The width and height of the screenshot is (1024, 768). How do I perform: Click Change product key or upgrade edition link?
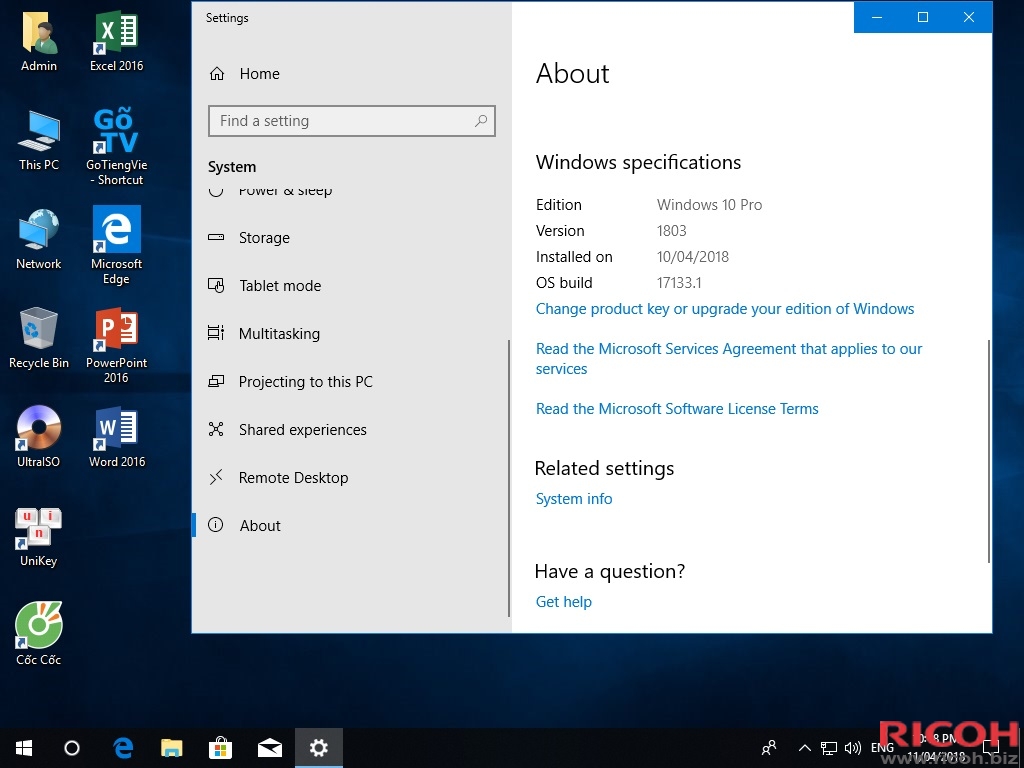point(725,309)
